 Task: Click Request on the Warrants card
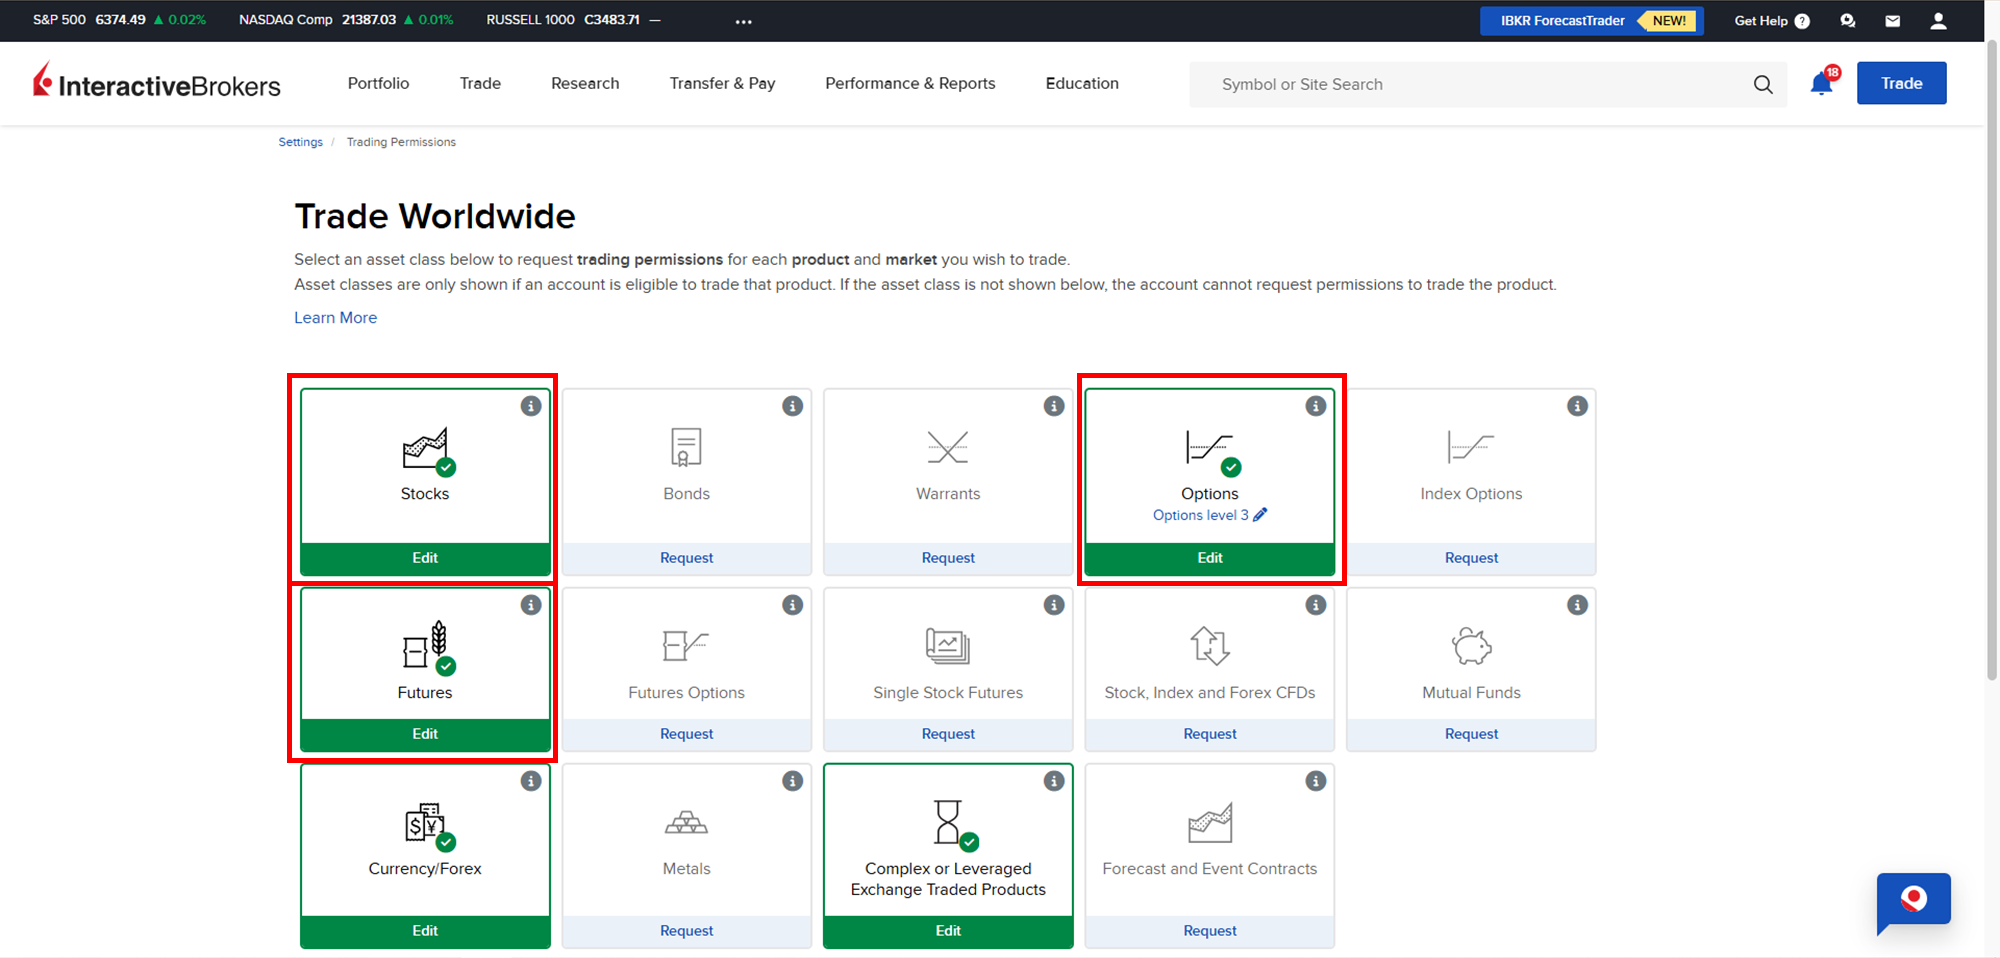tap(947, 558)
